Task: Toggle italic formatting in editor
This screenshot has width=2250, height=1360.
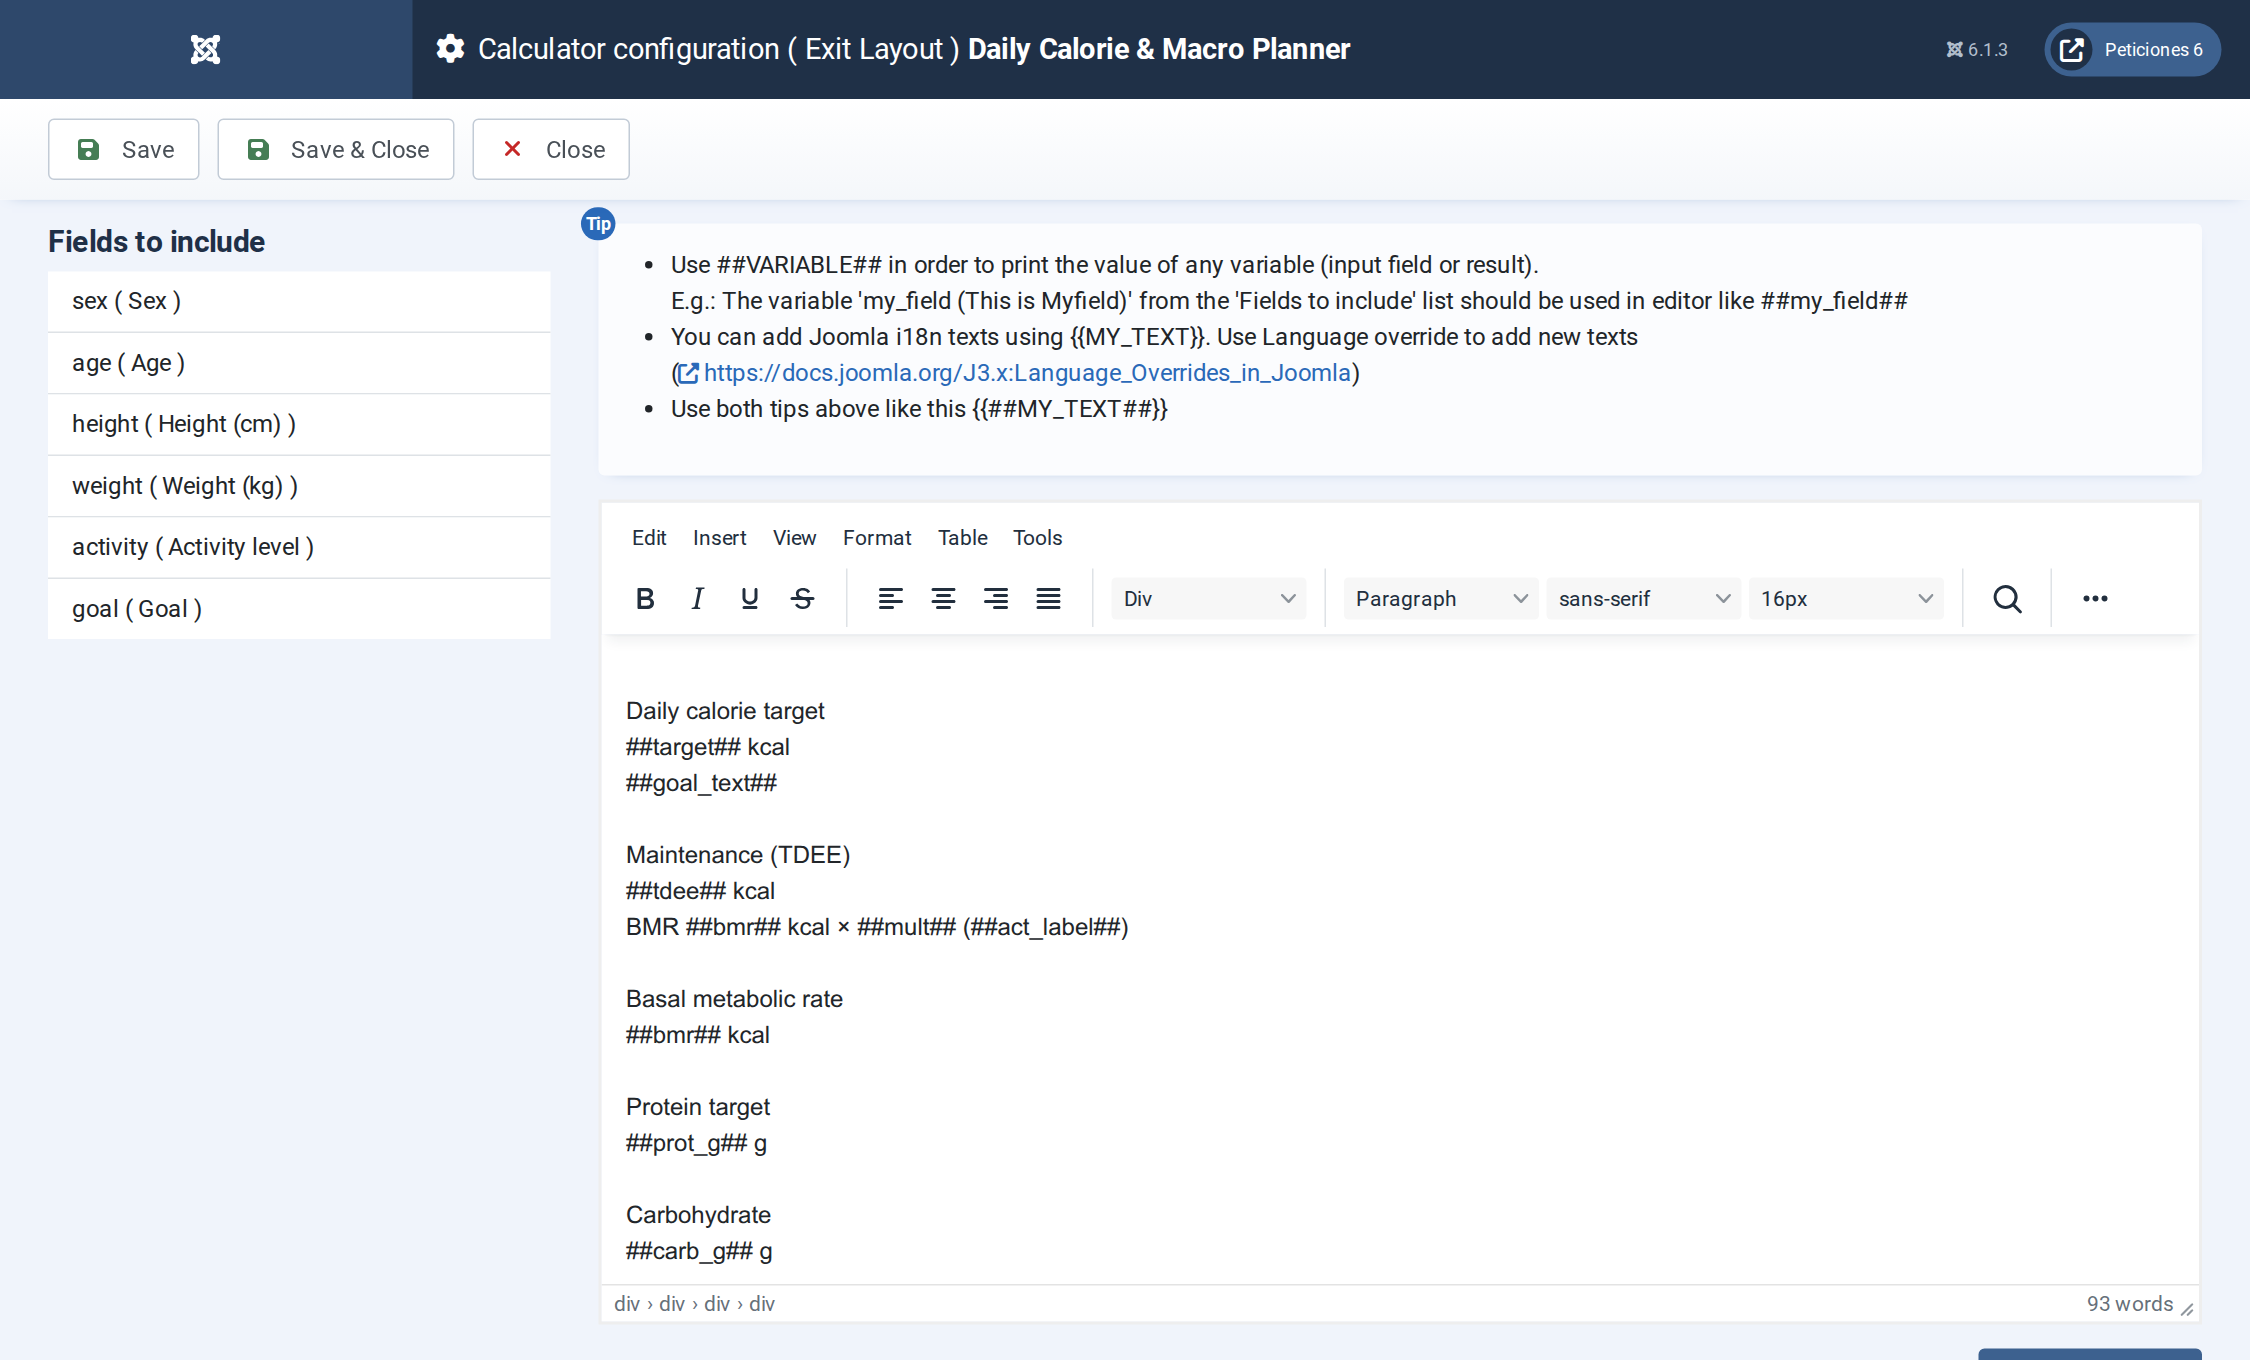Action: [697, 598]
